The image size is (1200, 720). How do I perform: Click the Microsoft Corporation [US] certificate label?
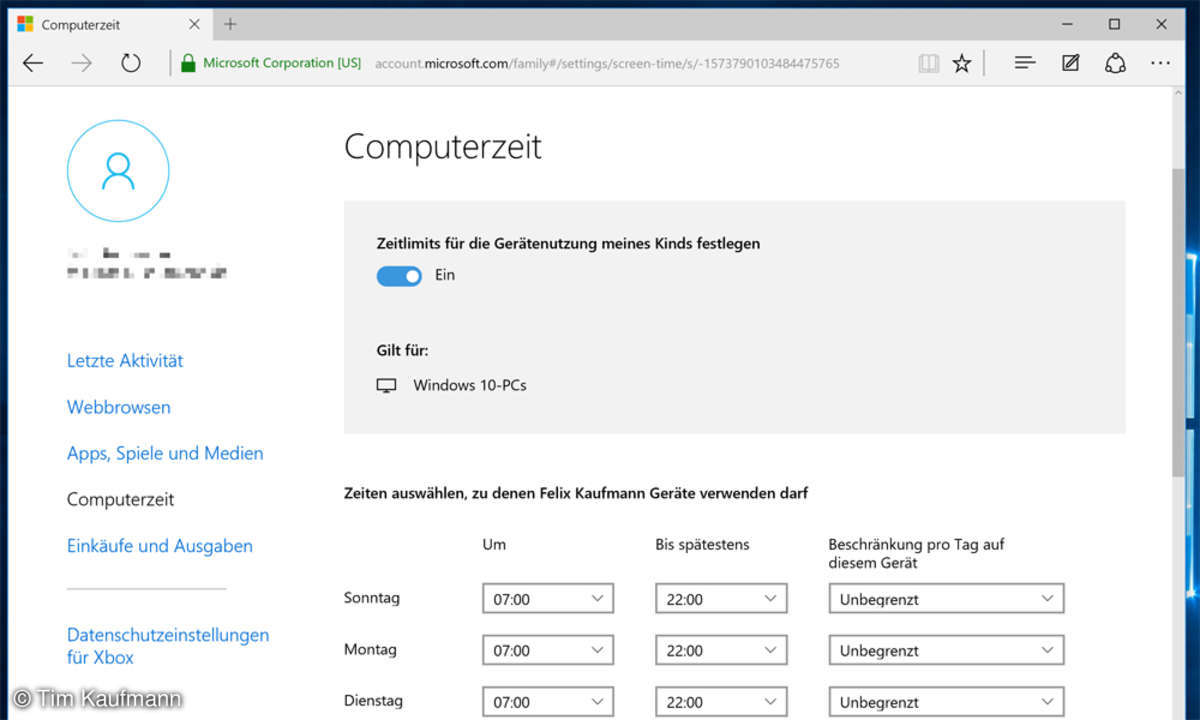pos(282,63)
